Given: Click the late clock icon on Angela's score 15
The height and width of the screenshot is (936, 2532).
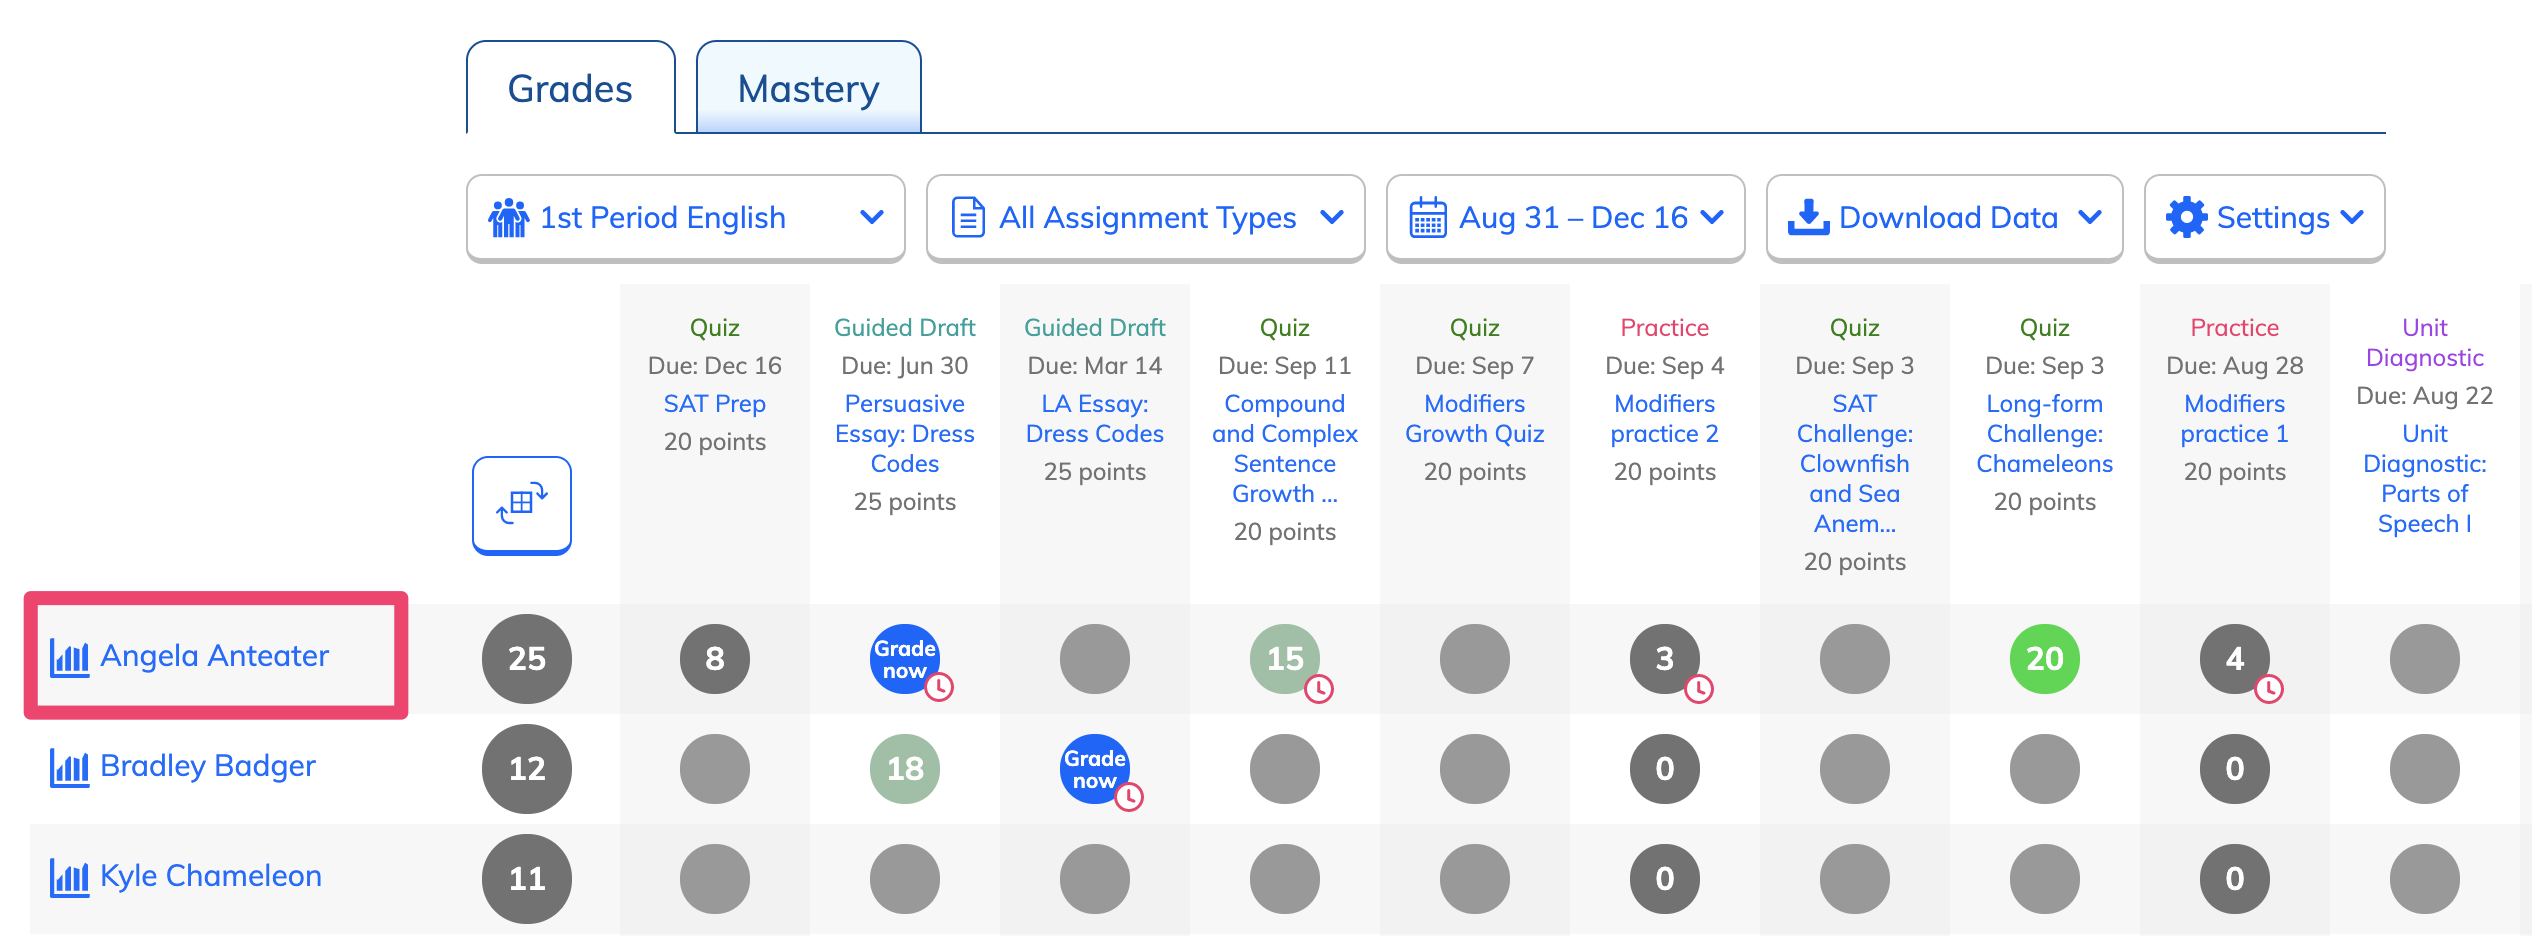Looking at the screenshot, I should (x=1319, y=688).
